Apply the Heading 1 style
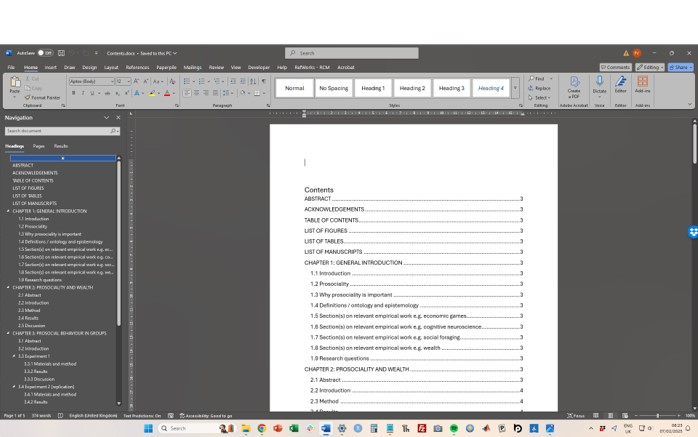This screenshot has width=698, height=437. pos(373,88)
